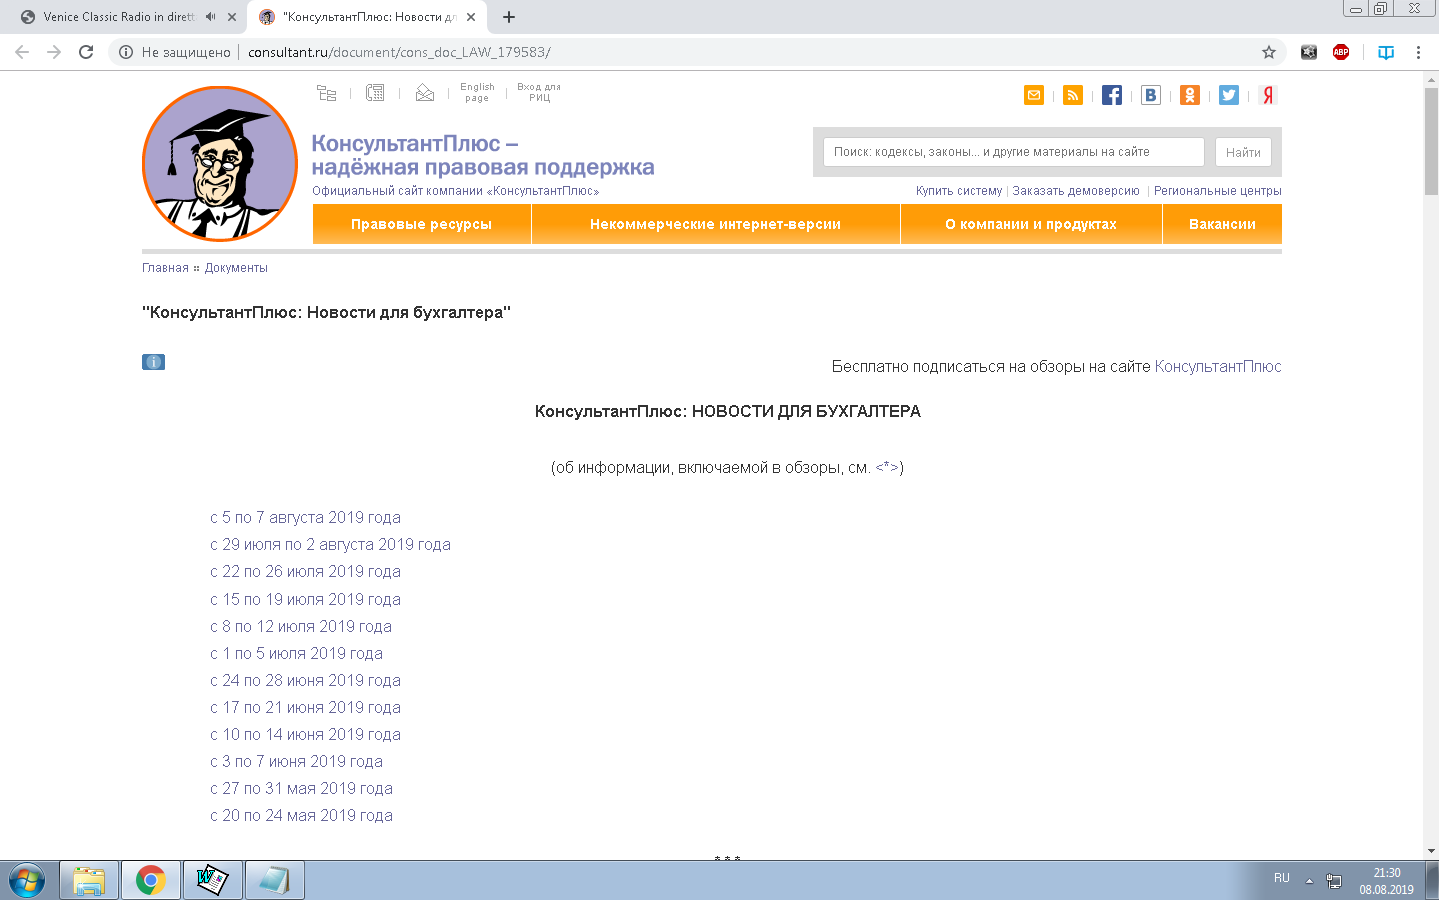Click the address bar URL

coord(399,52)
